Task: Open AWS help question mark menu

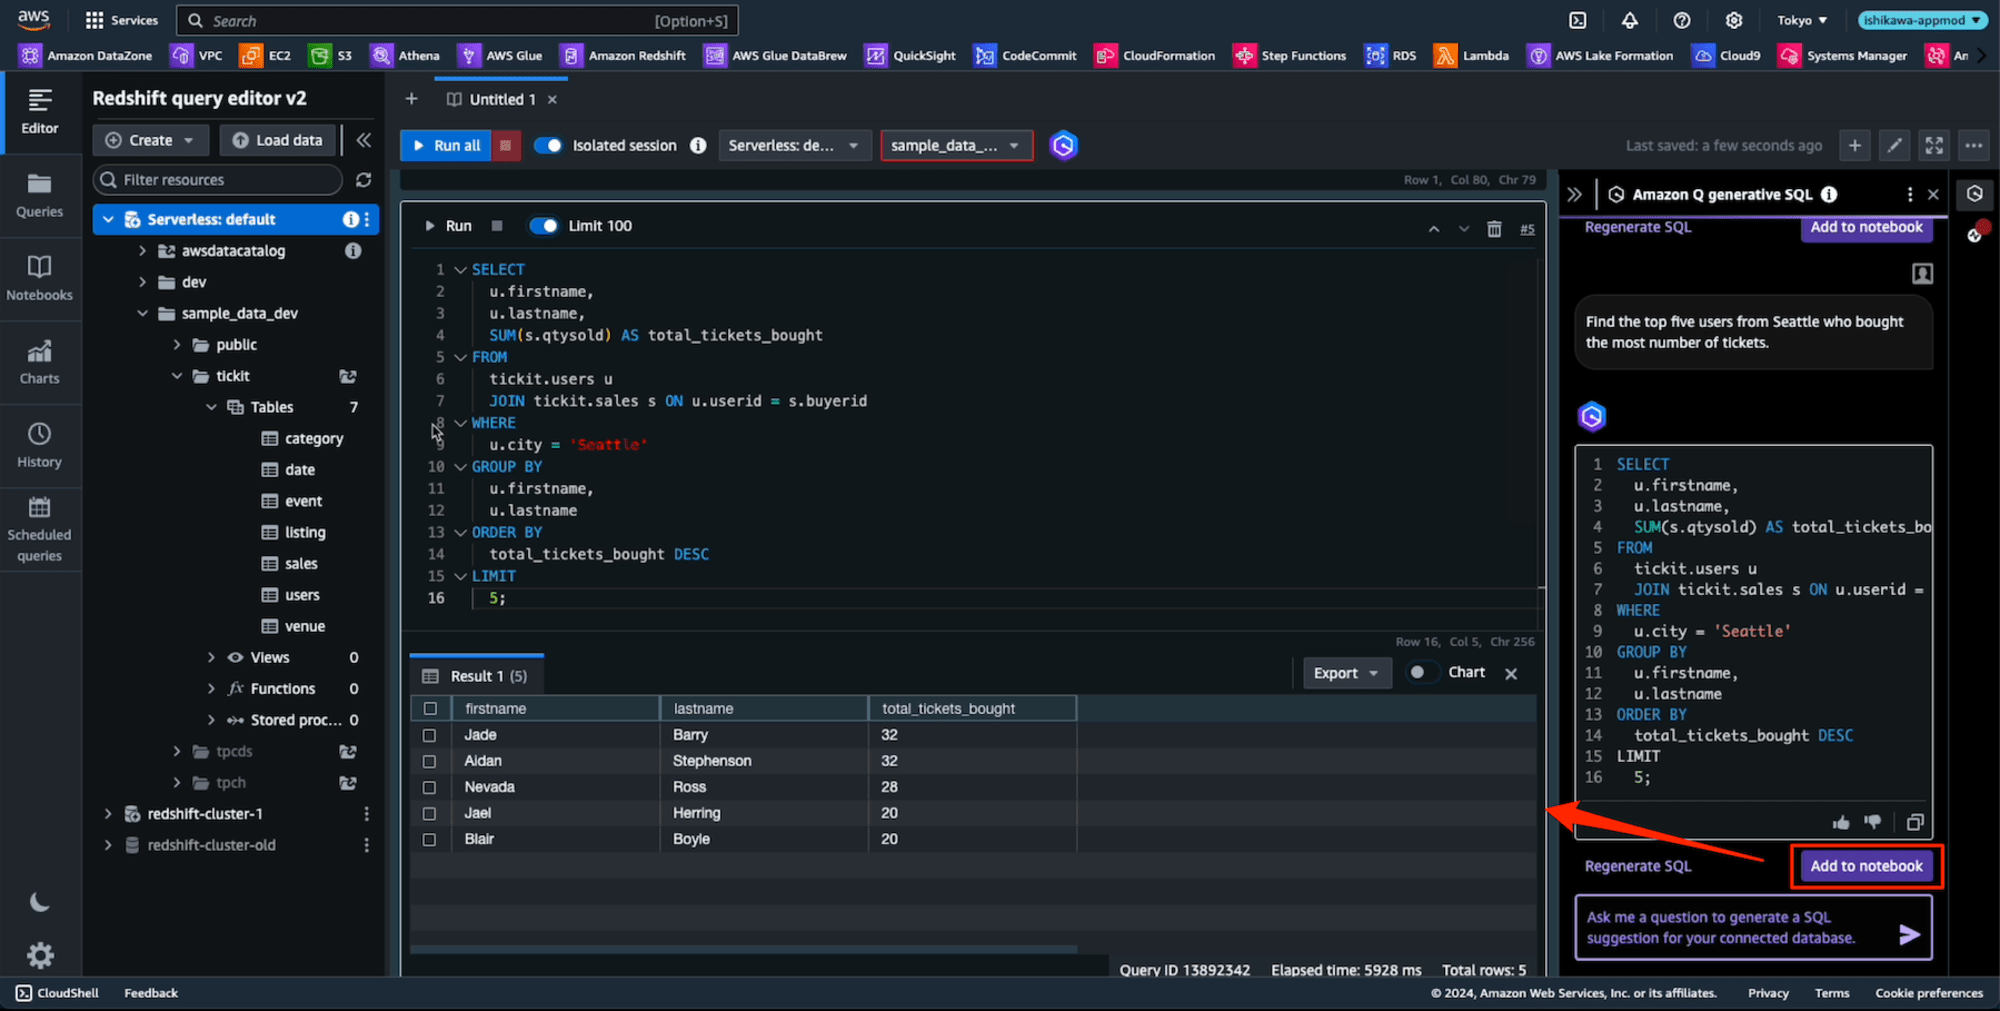Action: point(1682,20)
